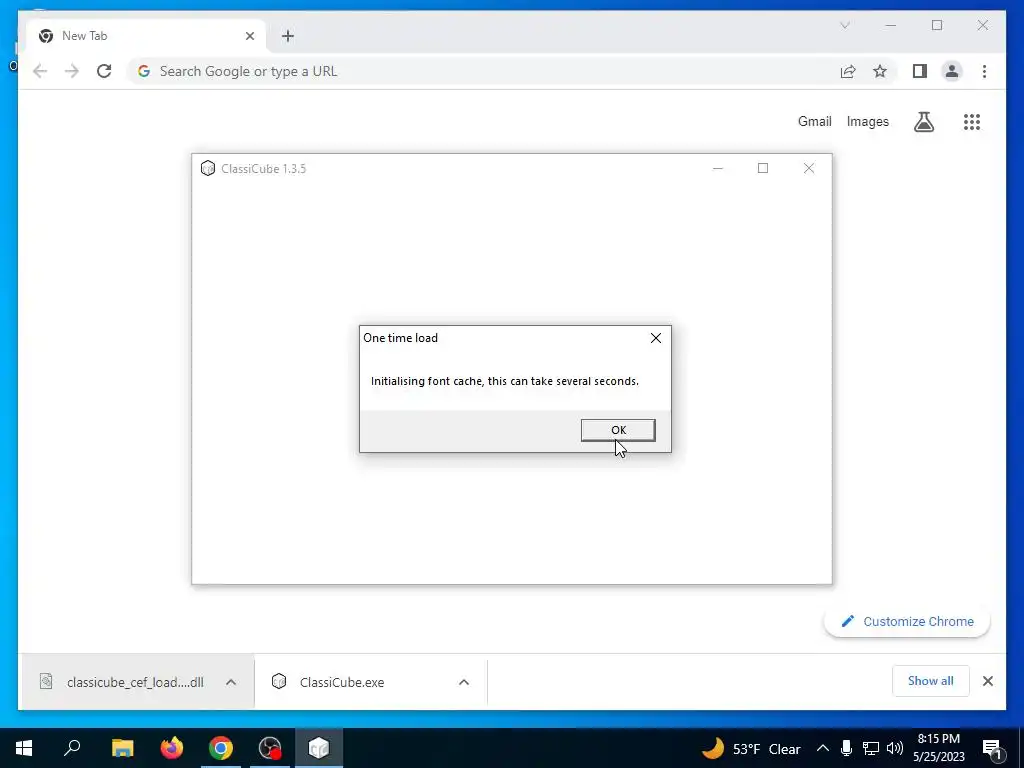Open the Gmail link

click(x=814, y=121)
